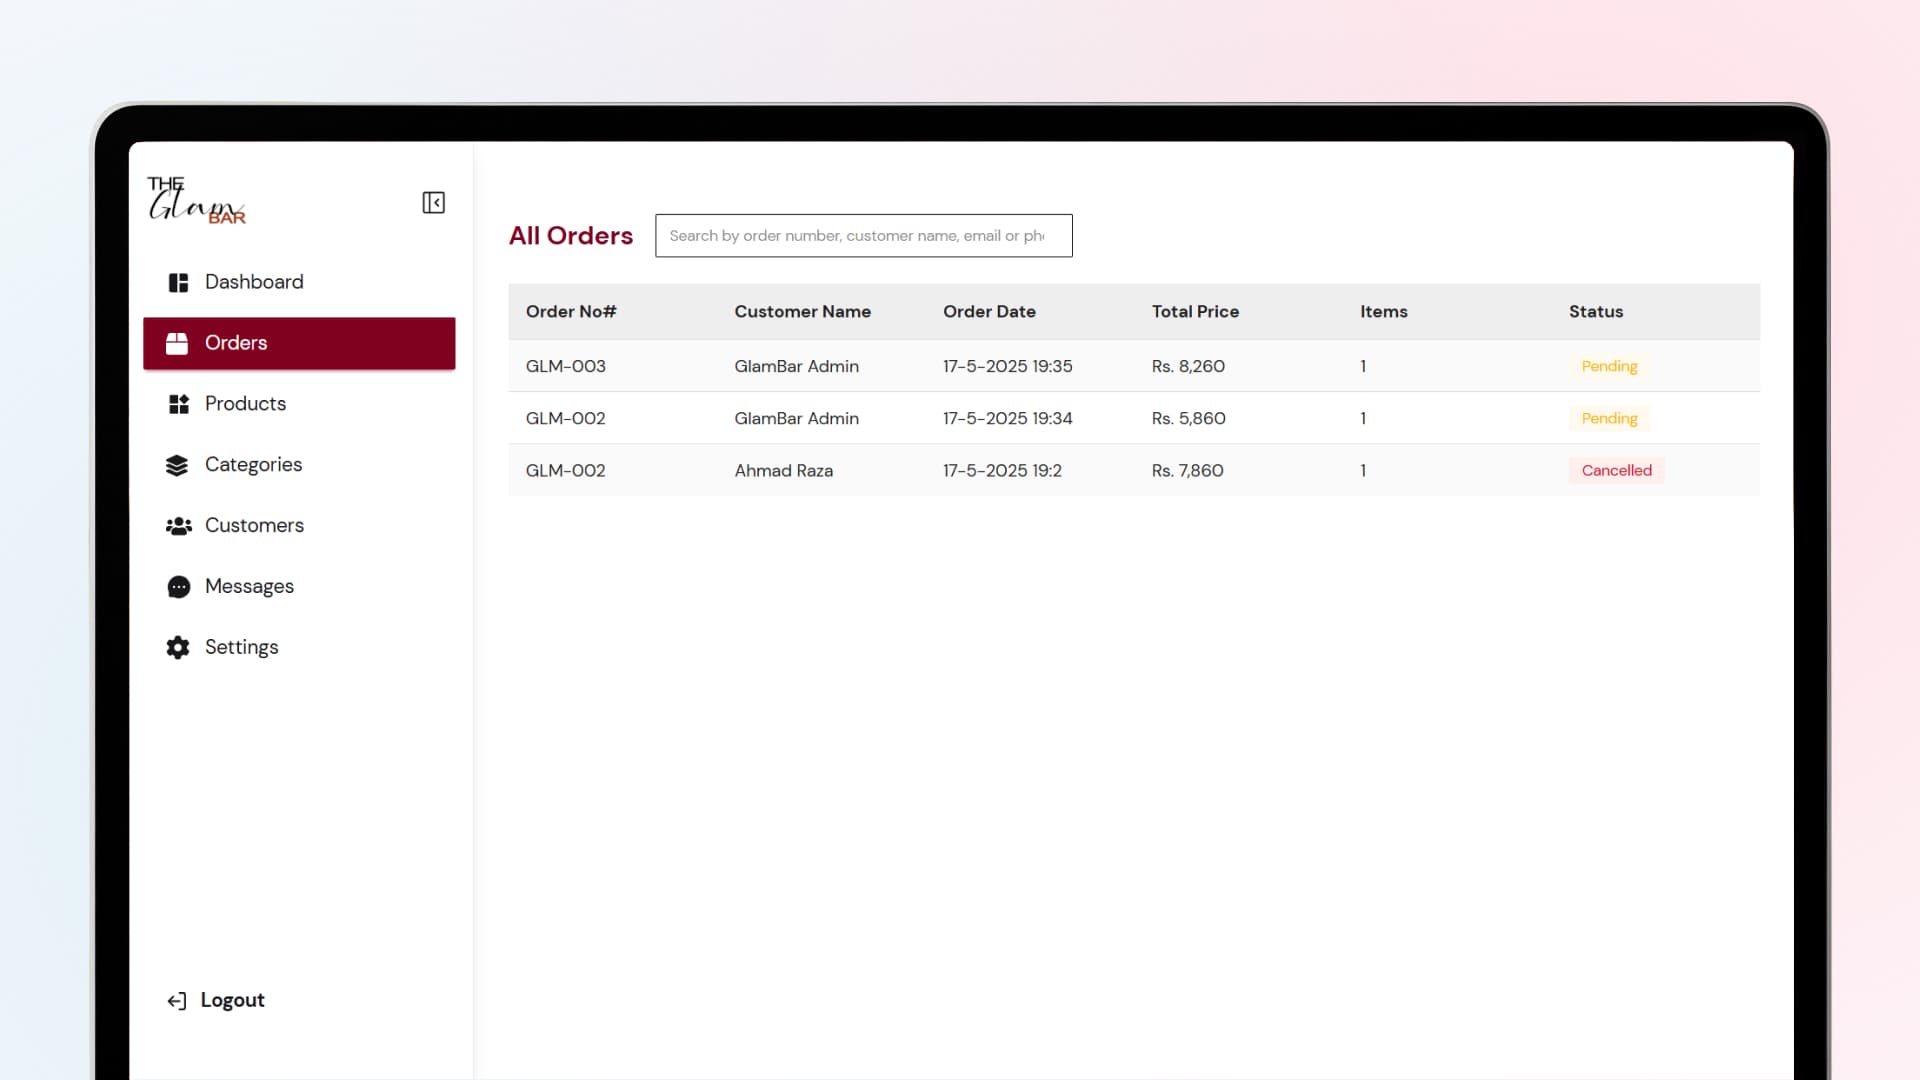
Task: Click Pending status of GLM-003
Action: coord(1608,367)
